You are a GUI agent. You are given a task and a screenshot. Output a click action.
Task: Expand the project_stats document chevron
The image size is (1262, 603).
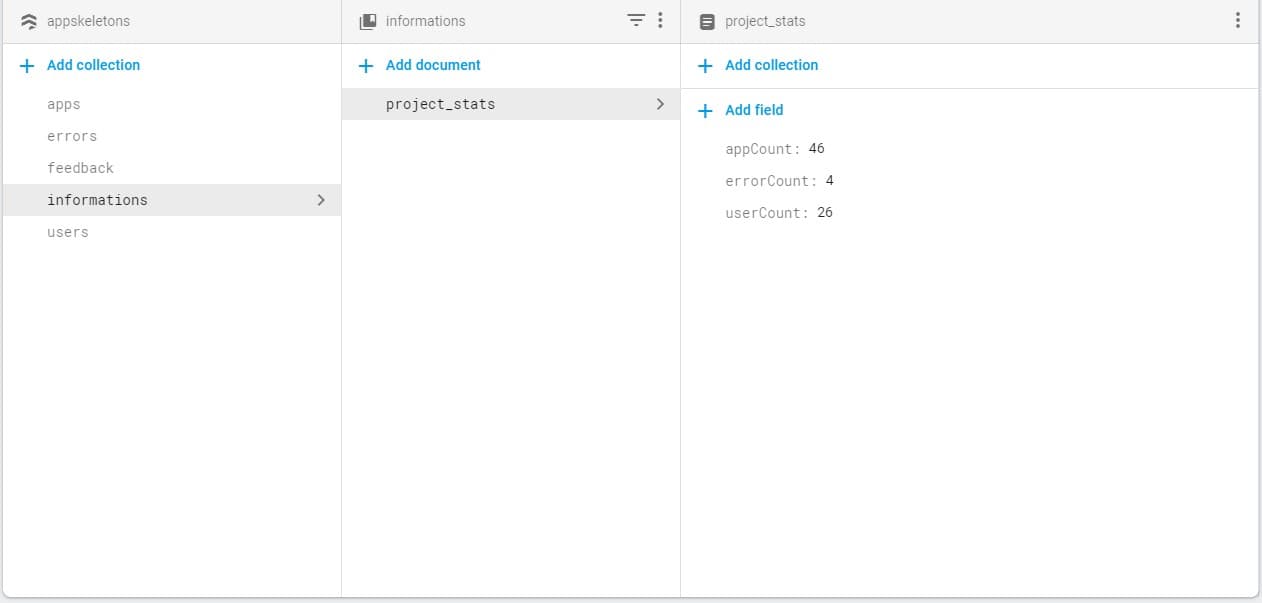[659, 103]
